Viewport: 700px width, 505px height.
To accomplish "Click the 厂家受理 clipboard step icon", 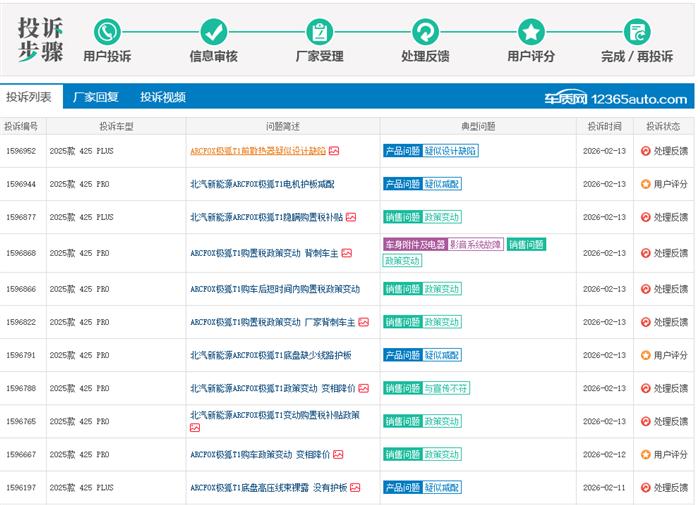I will pos(319,31).
